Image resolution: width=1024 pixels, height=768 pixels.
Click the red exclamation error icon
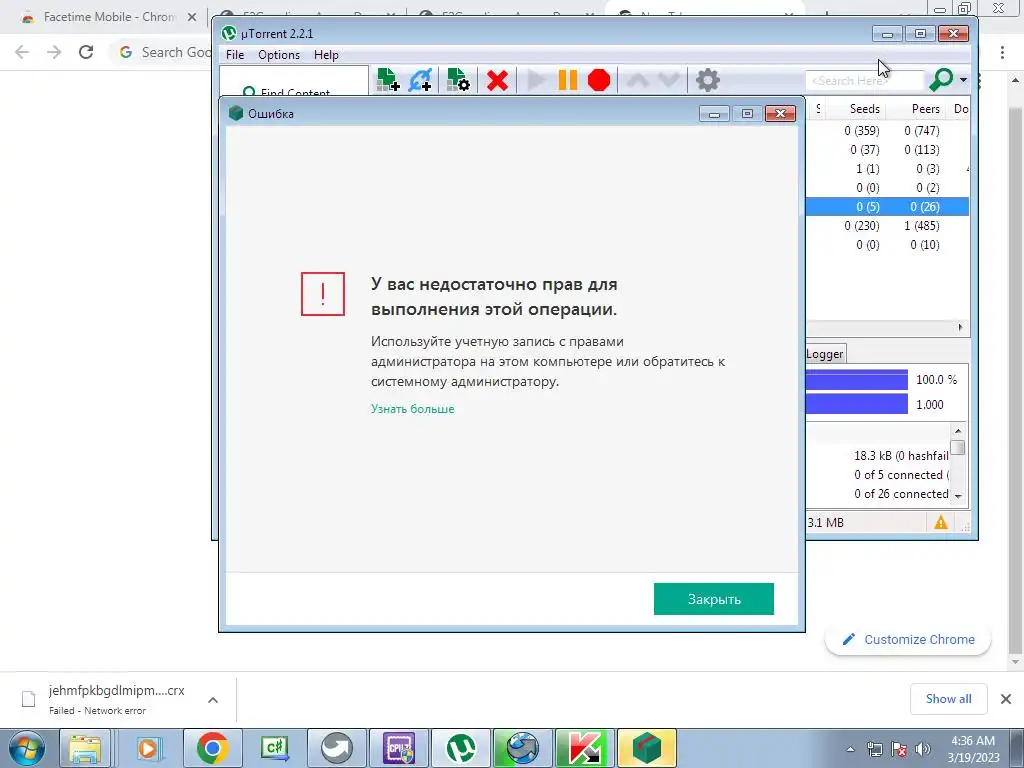(323, 294)
